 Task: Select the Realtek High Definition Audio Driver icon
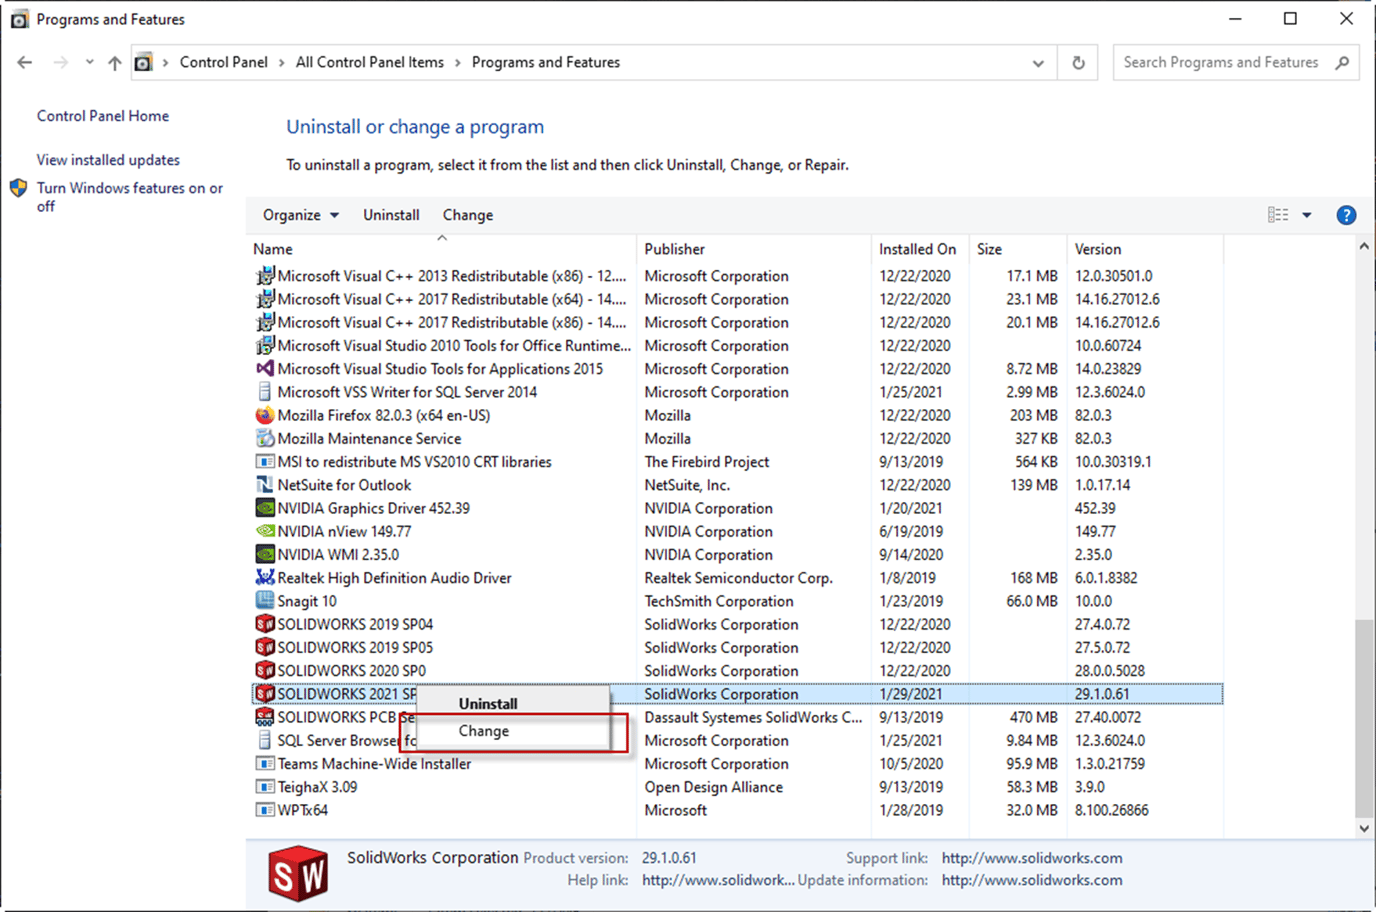265,577
